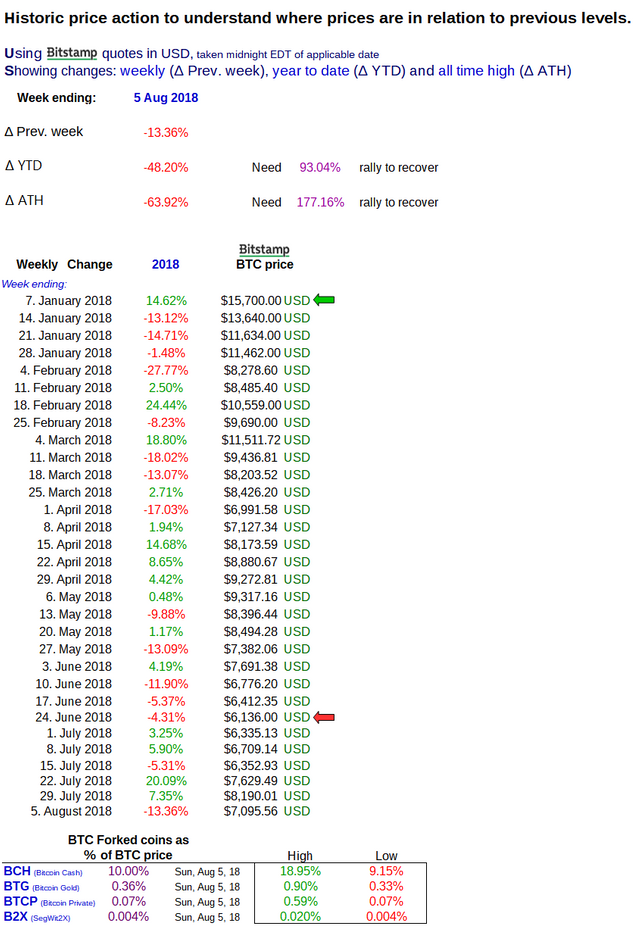
Task: Click price $7,095.56 for 5 August
Action: pyautogui.click(x=251, y=811)
